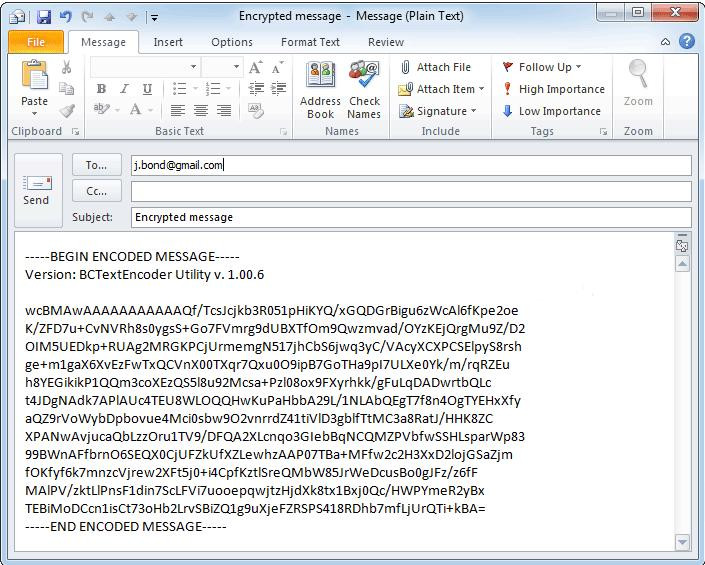
Task: Click the Decrease Indent icon
Action: point(256,89)
